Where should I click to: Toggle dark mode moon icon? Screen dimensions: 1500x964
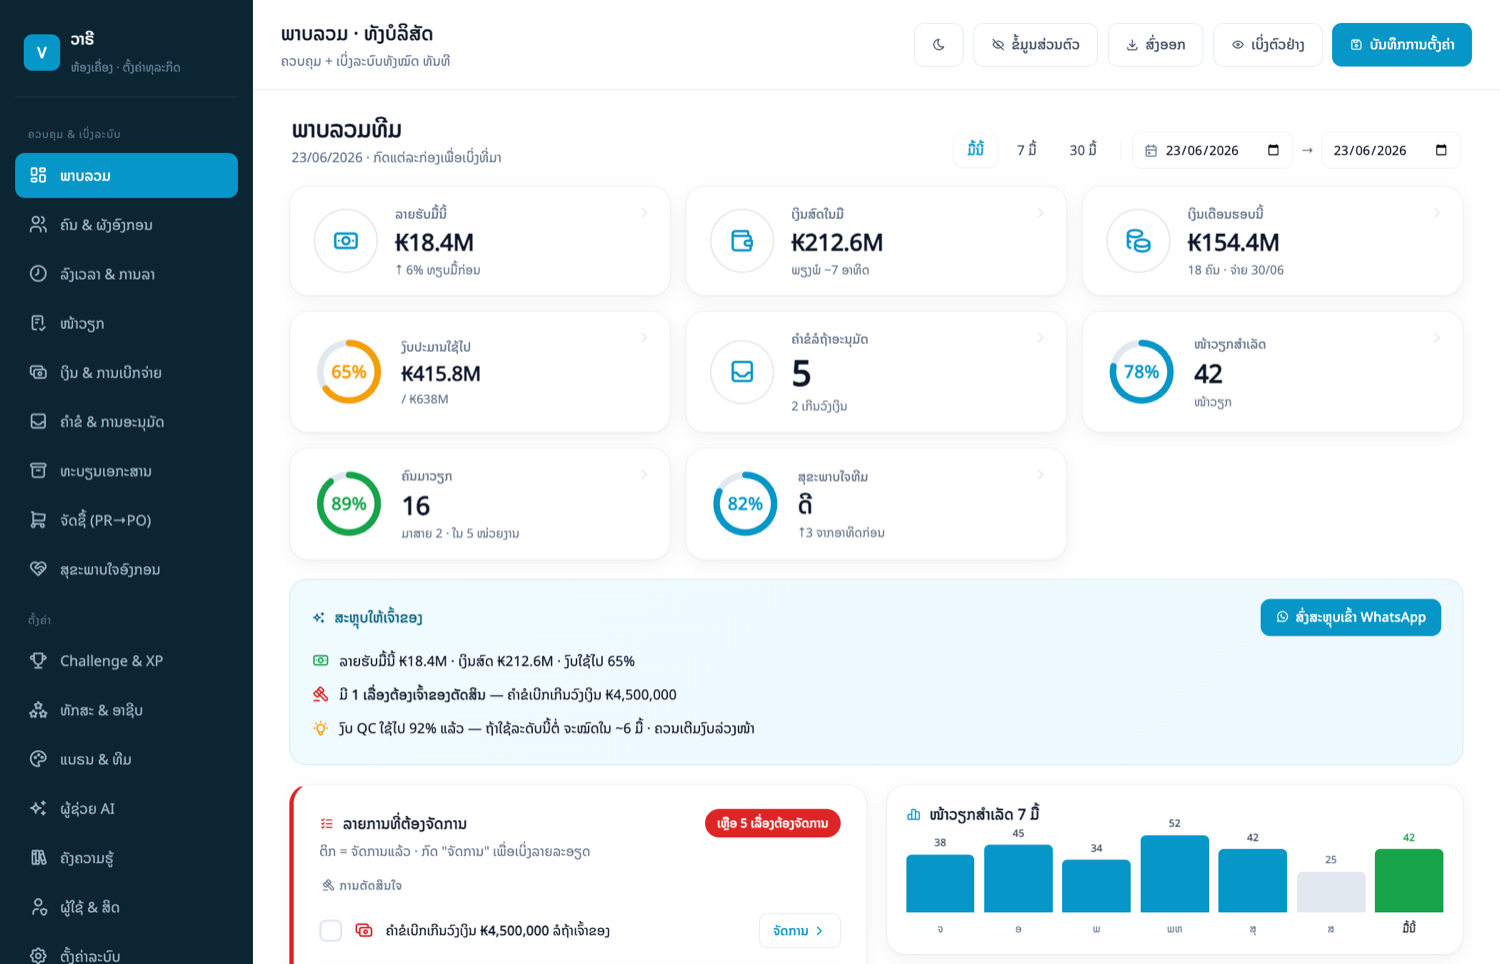point(938,45)
